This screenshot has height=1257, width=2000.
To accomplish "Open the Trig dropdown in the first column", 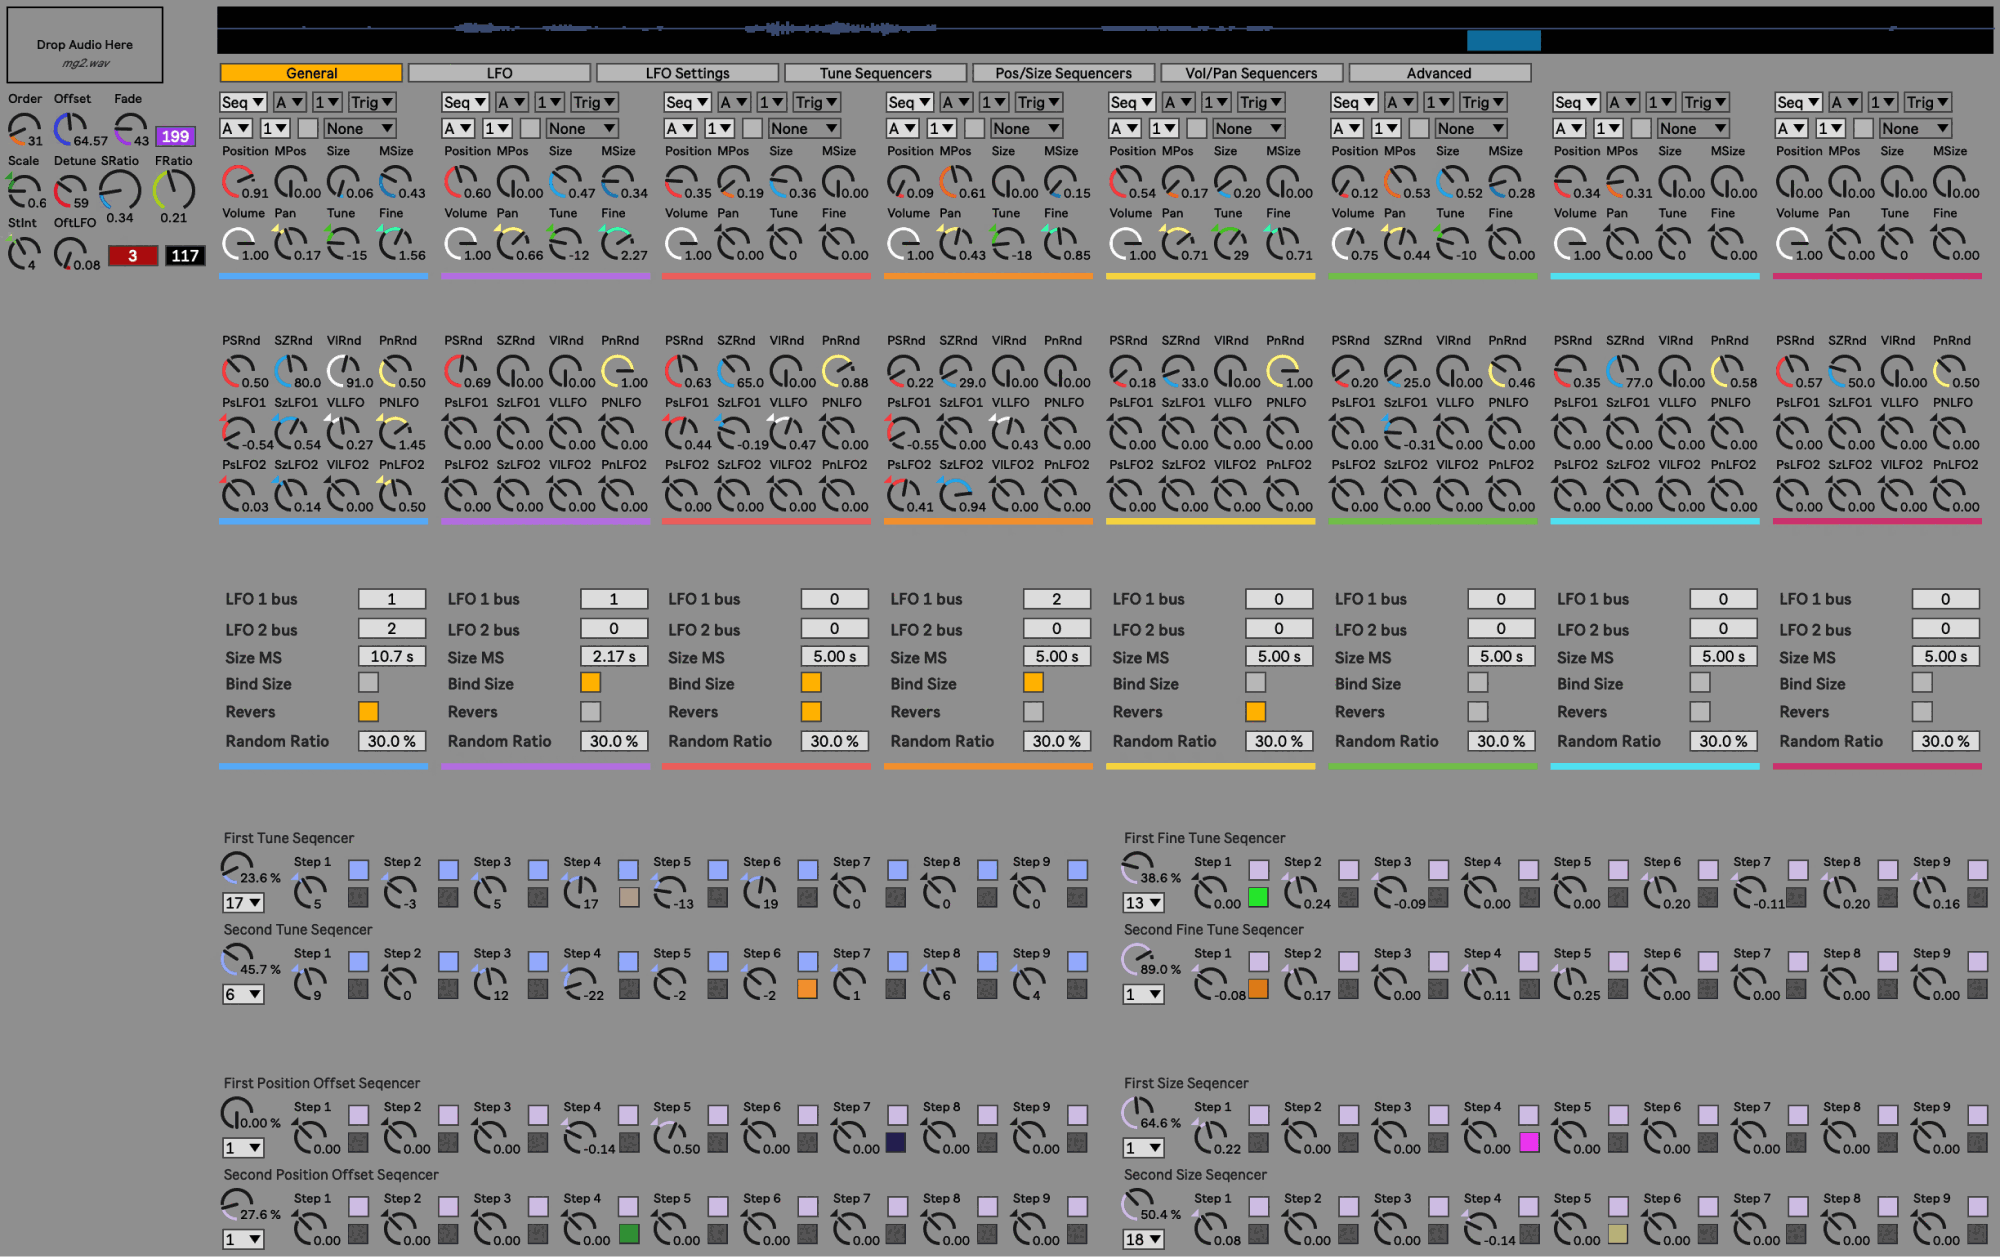I will 374,101.
